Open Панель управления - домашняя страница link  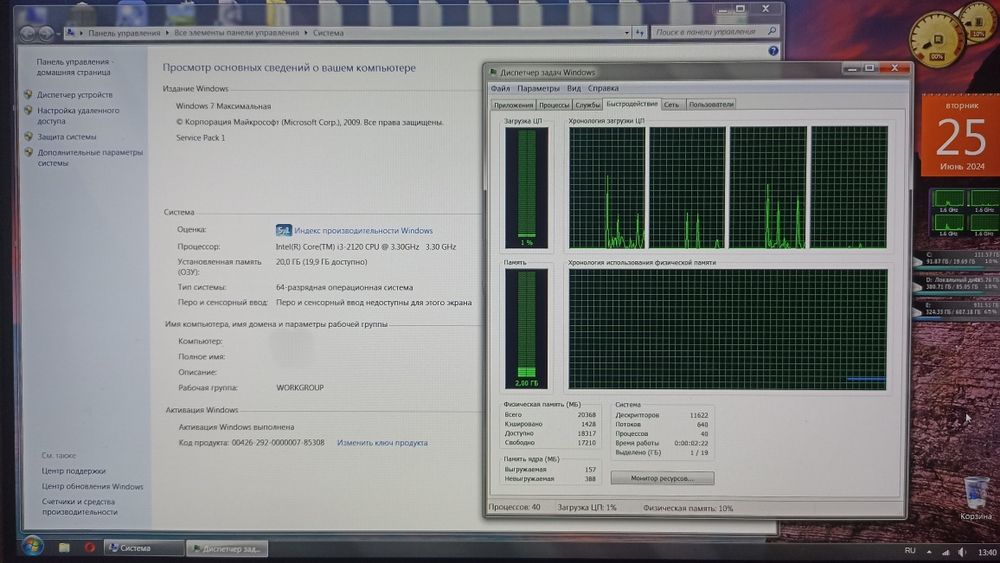pyautogui.click(x=75, y=67)
